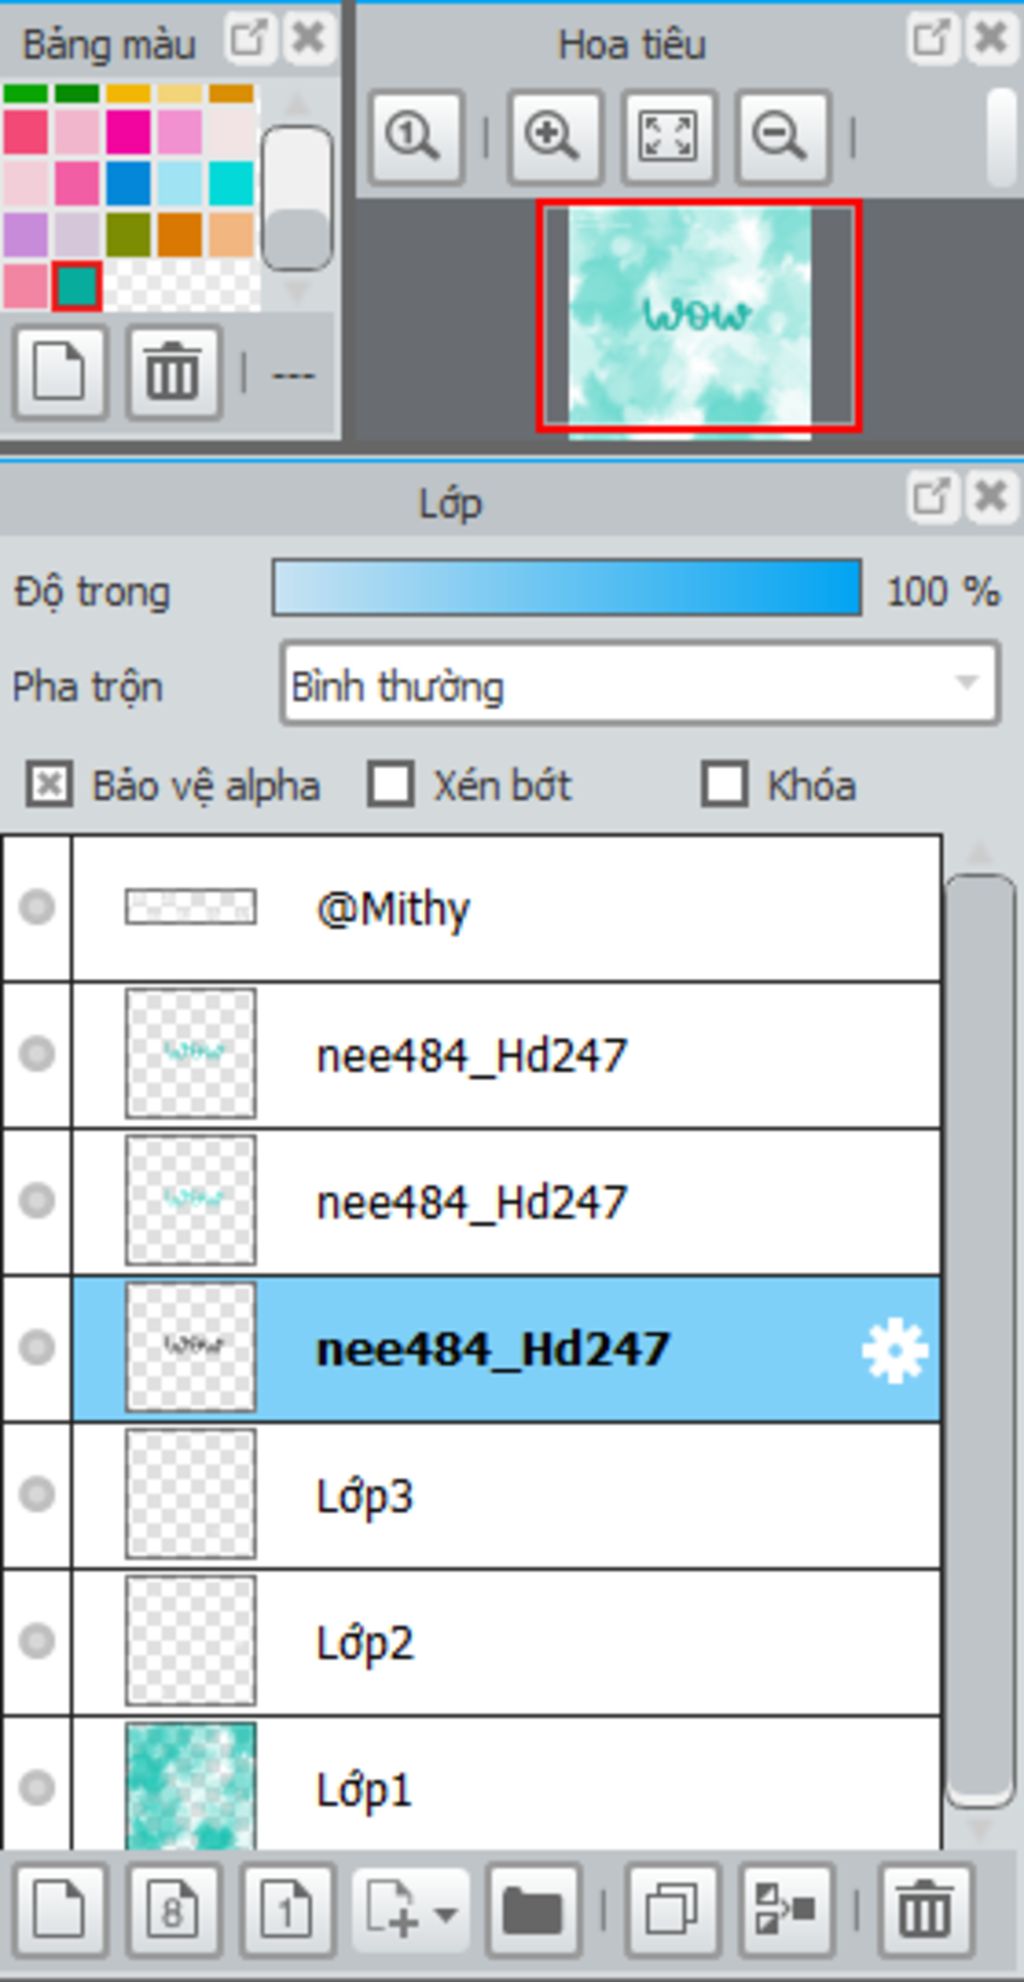Enable the Khóa checkbox

pyautogui.click(x=724, y=784)
